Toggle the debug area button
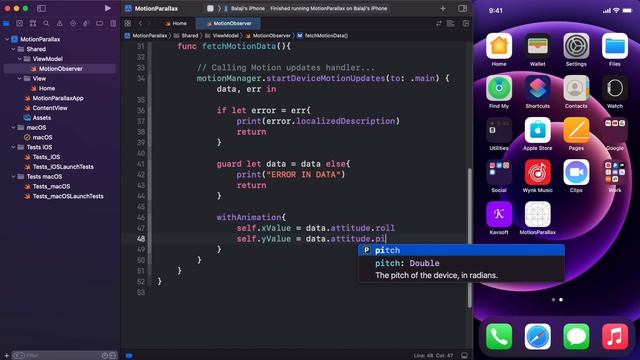 coord(464,356)
